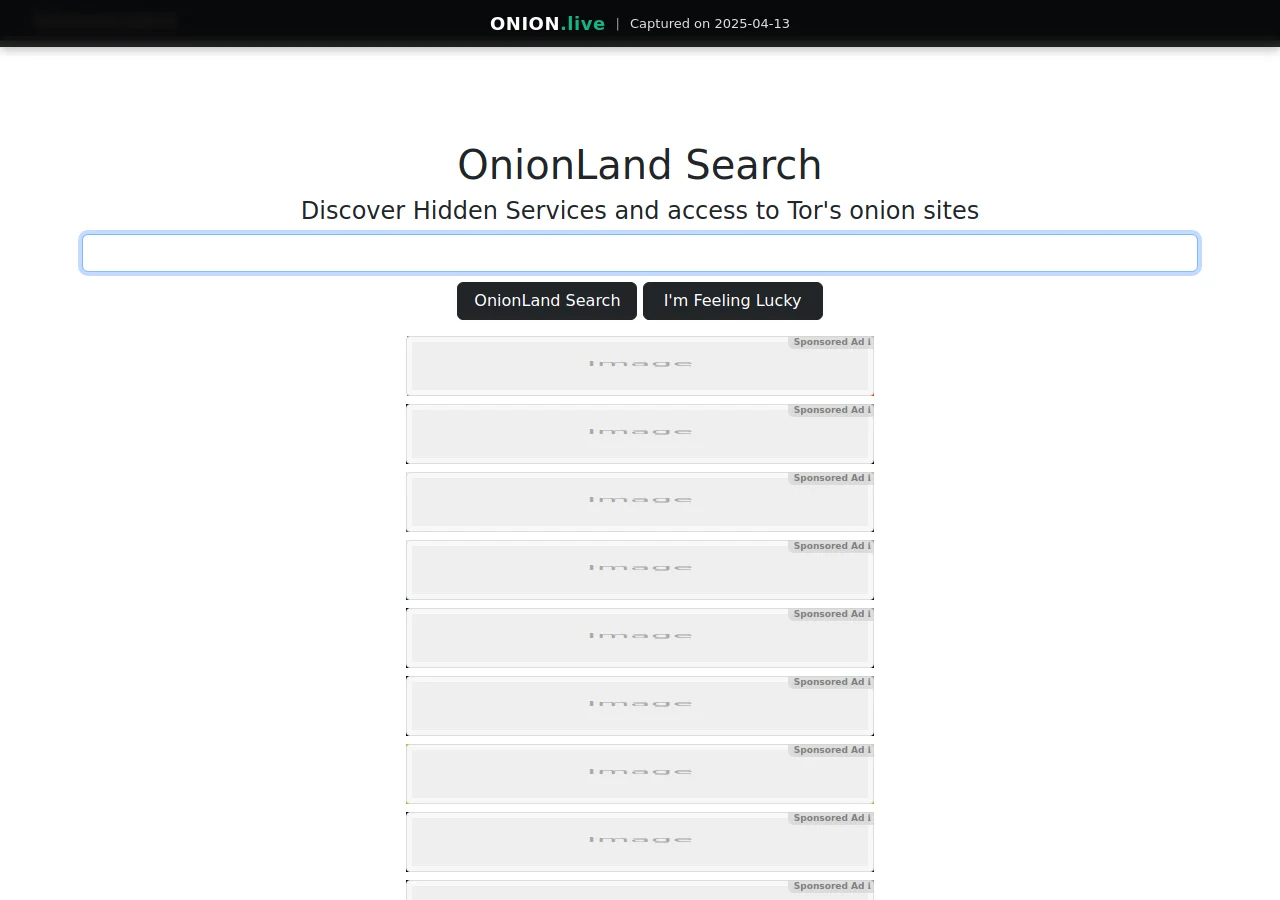This screenshot has width=1280, height=900.
Task: Open the info icon on the sixth Sponsored Ad
Action: tap(868, 681)
